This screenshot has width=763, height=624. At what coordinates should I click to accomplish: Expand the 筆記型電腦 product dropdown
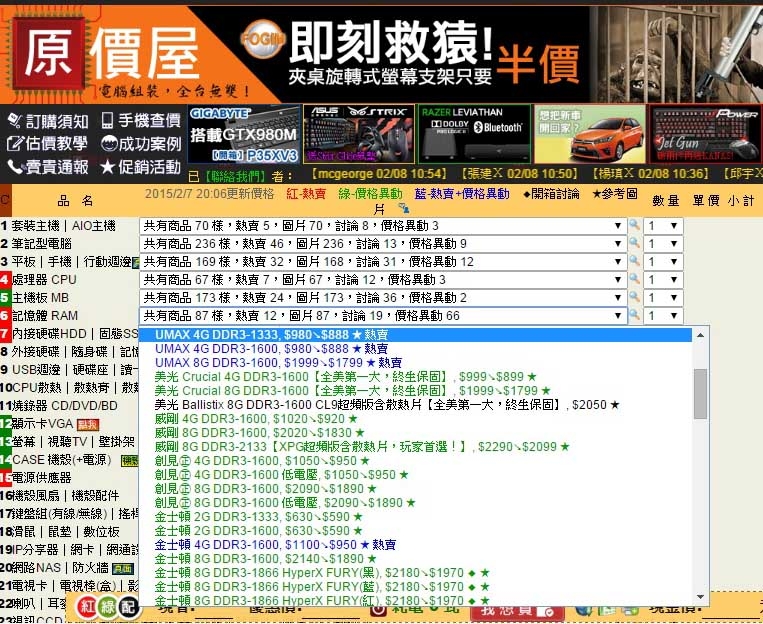pos(383,244)
